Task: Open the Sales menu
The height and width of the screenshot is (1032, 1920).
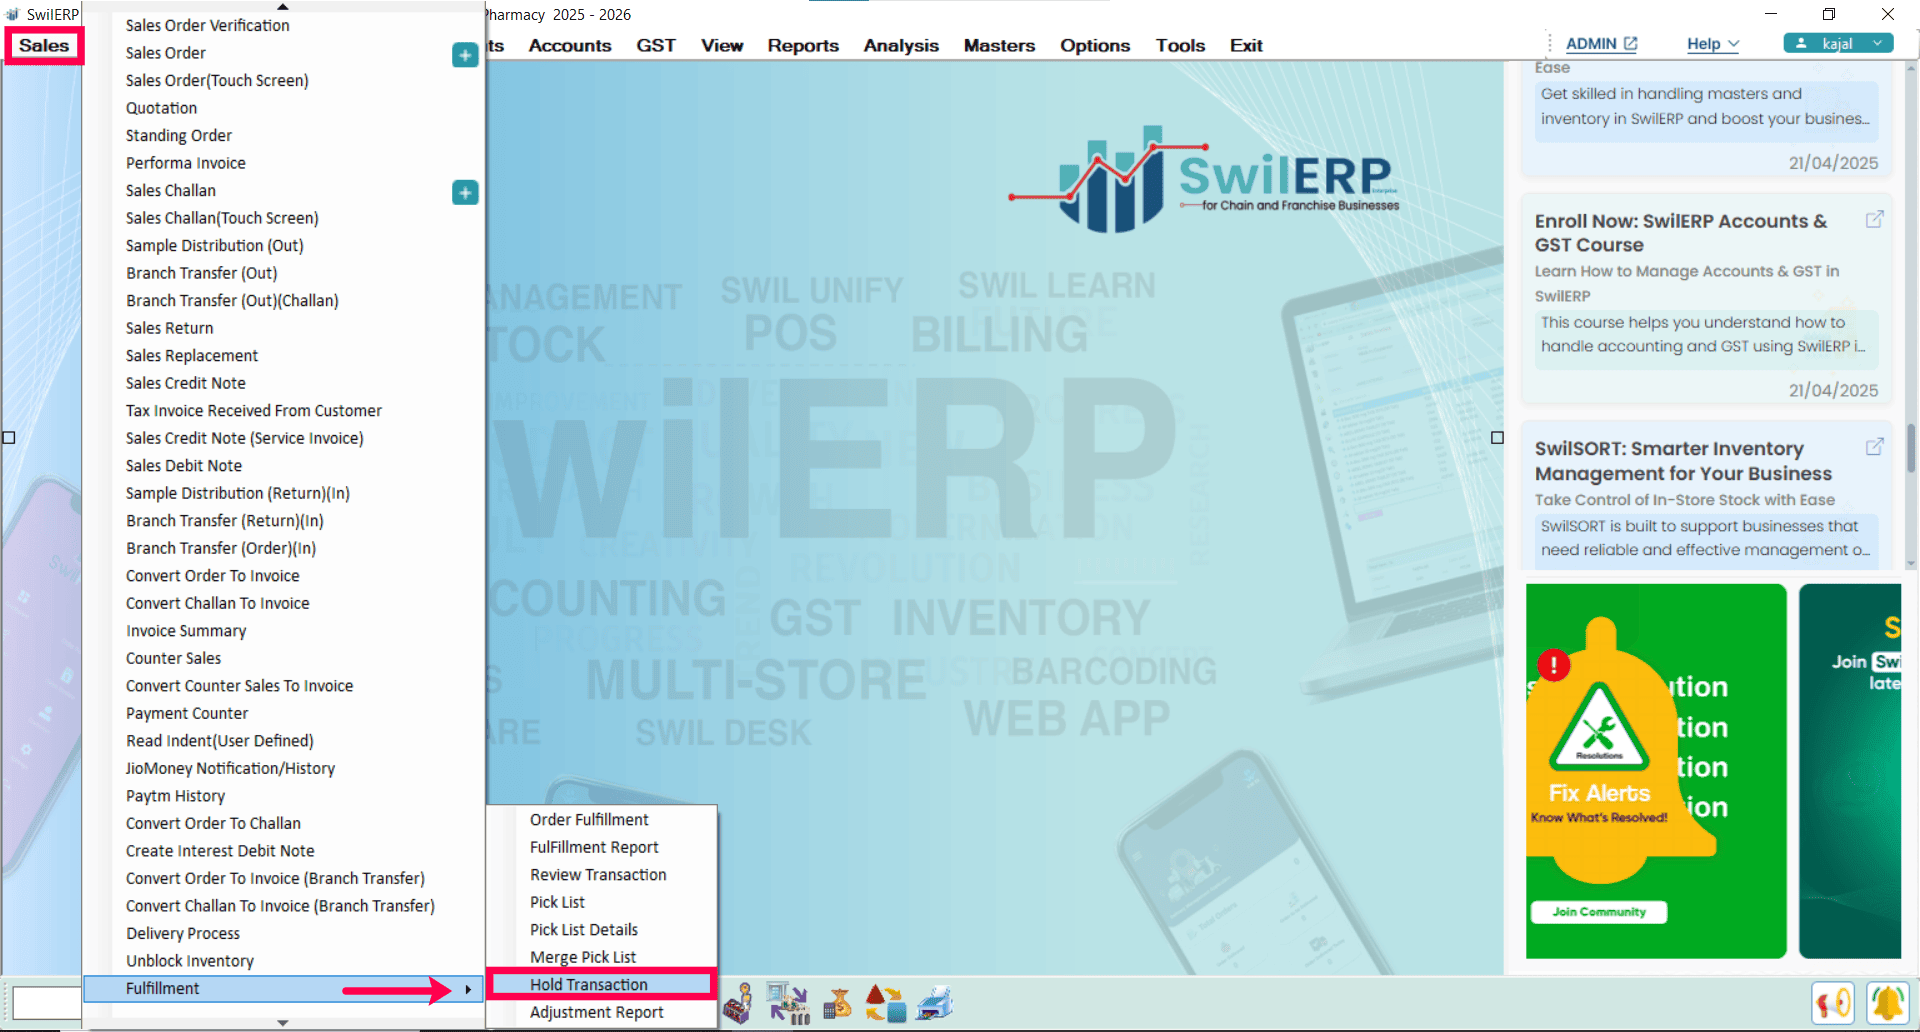Action: [44, 45]
